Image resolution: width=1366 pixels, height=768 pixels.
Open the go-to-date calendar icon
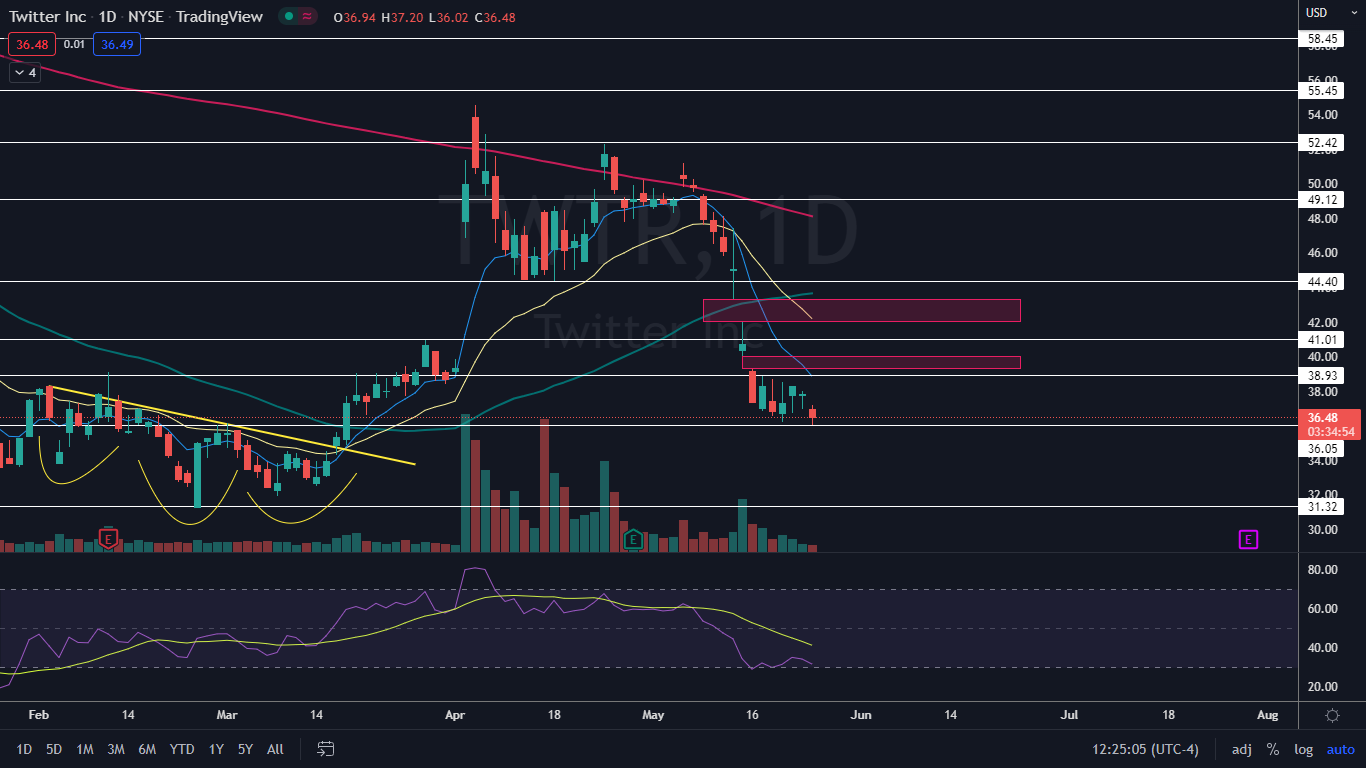pyautogui.click(x=326, y=748)
